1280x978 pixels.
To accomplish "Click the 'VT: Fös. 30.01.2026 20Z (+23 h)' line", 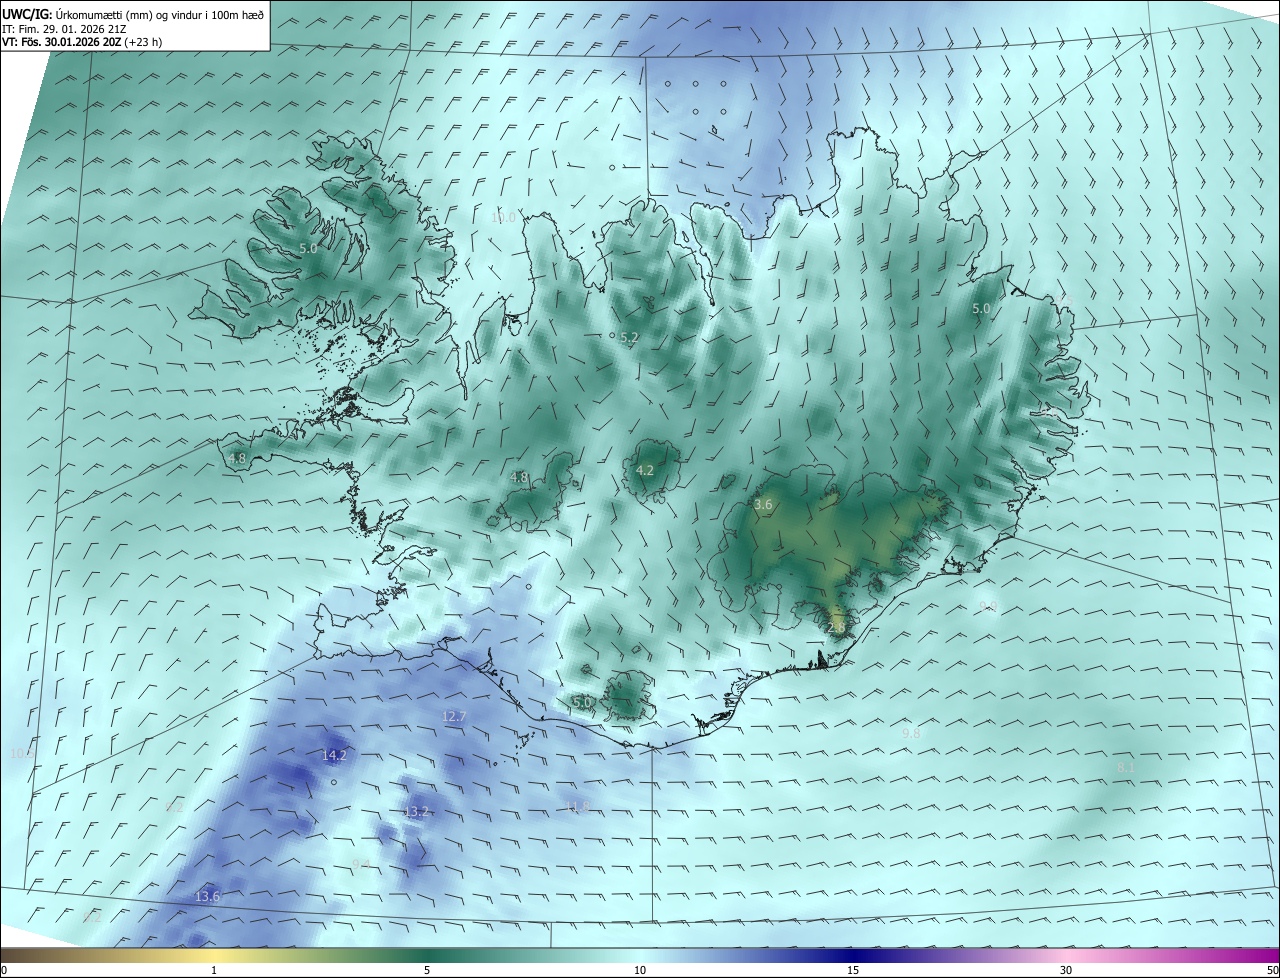I will click(x=83, y=43).
